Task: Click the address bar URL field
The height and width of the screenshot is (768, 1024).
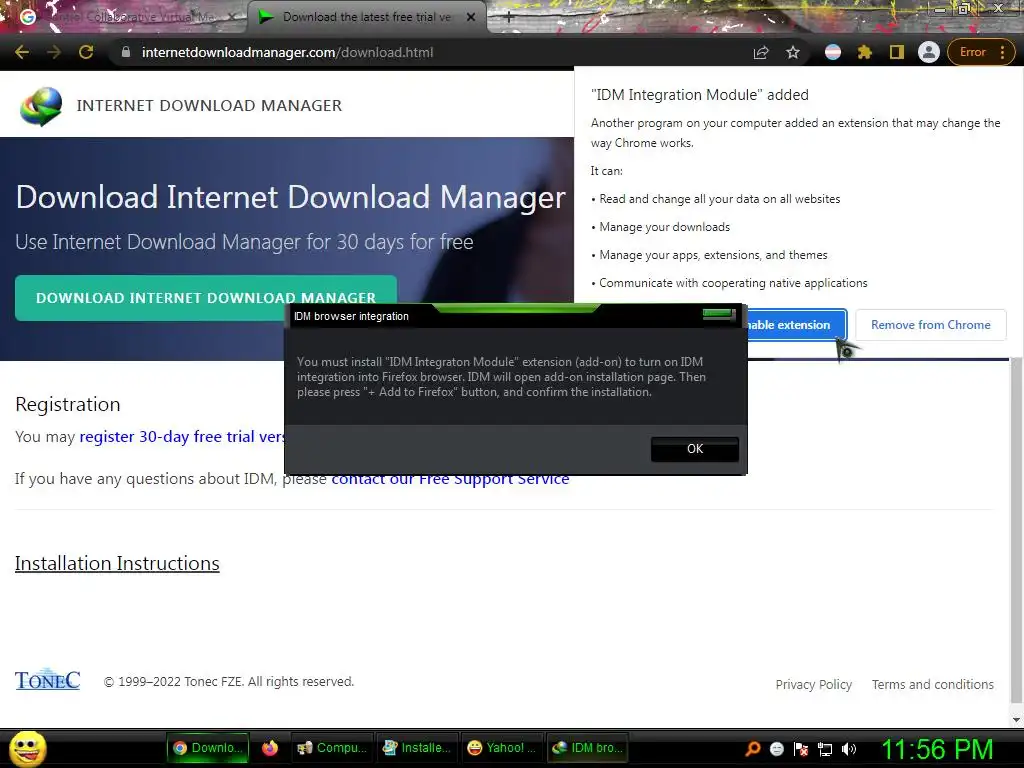Action: coord(431,52)
